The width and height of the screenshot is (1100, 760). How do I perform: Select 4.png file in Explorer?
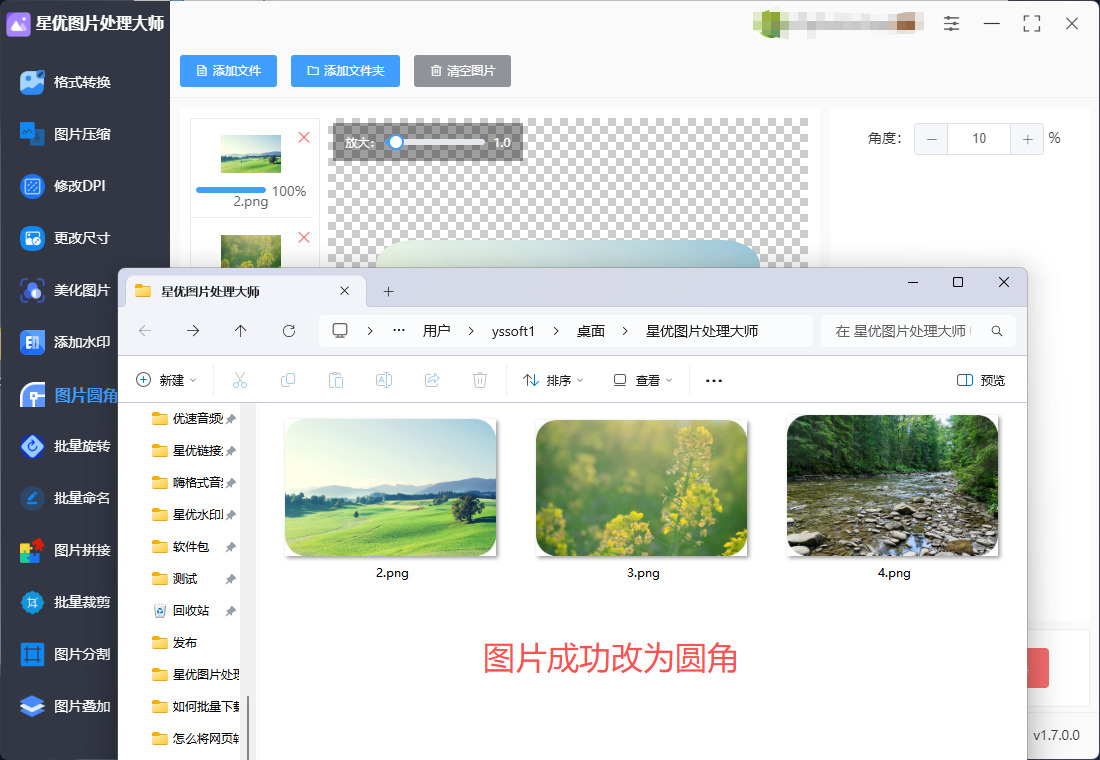click(893, 497)
